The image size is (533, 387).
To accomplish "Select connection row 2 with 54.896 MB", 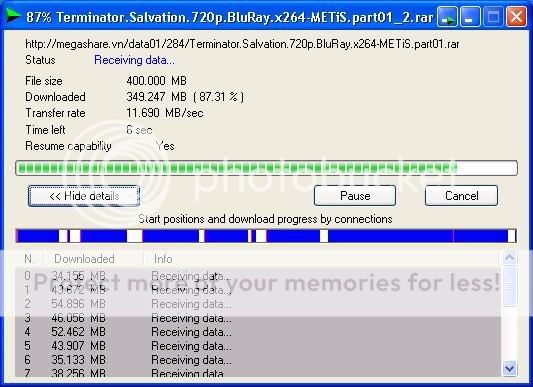I will (258, 303).
